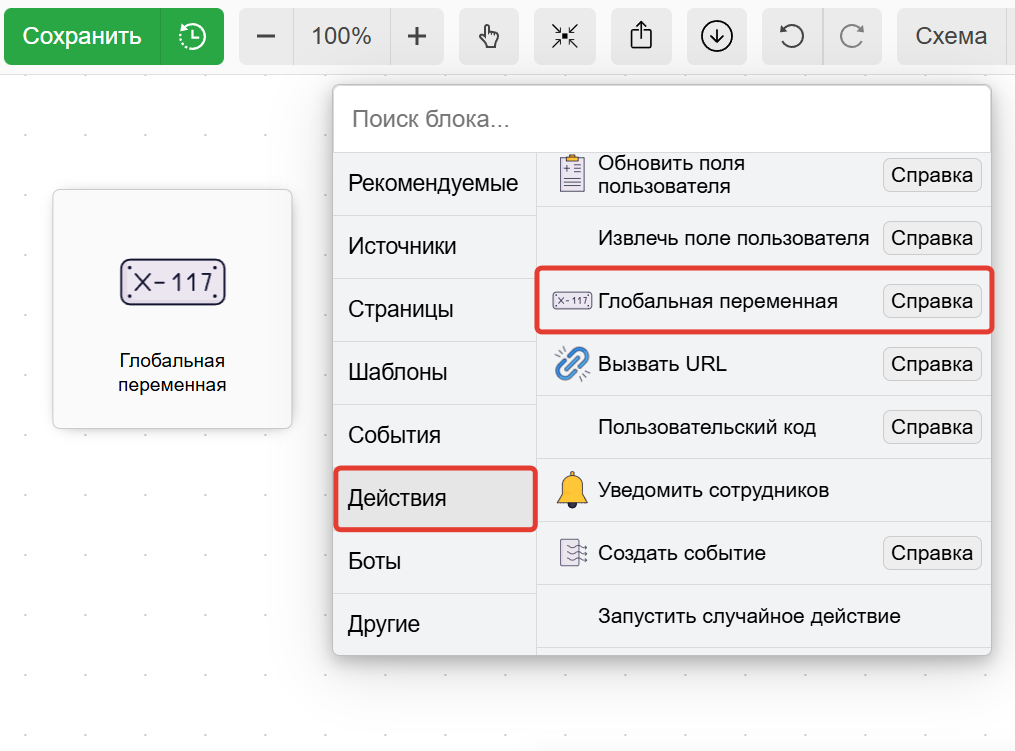Screen dimensions: 1015x751
Task: Click the download circle icon
Action: click(716, 36)
